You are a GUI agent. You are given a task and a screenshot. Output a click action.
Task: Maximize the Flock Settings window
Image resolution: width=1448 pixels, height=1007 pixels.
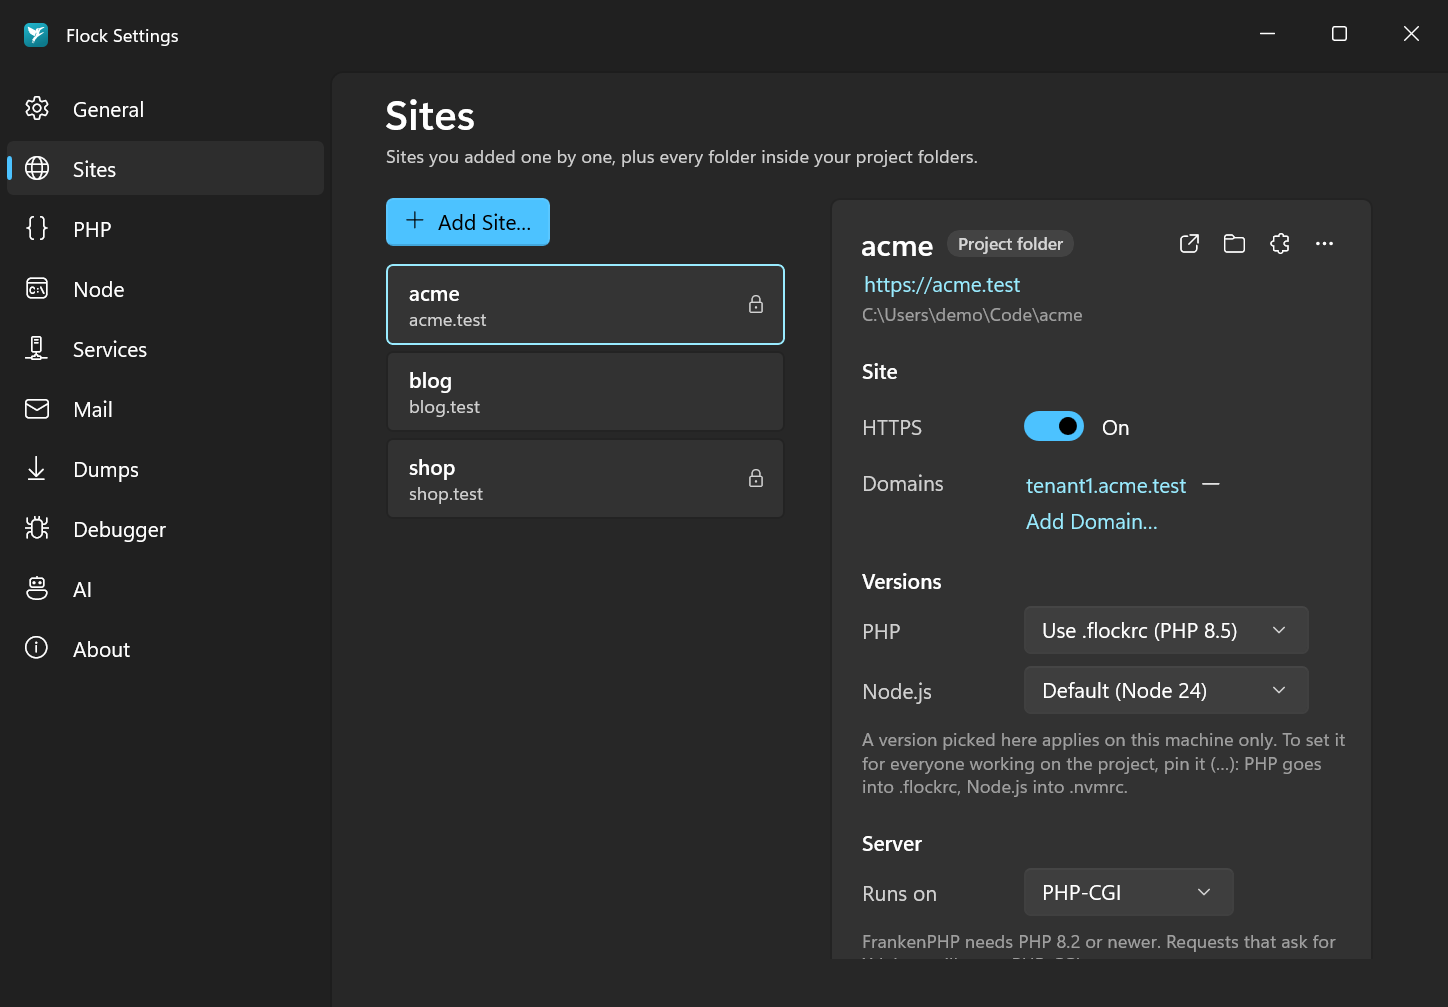coord(1339,34)
